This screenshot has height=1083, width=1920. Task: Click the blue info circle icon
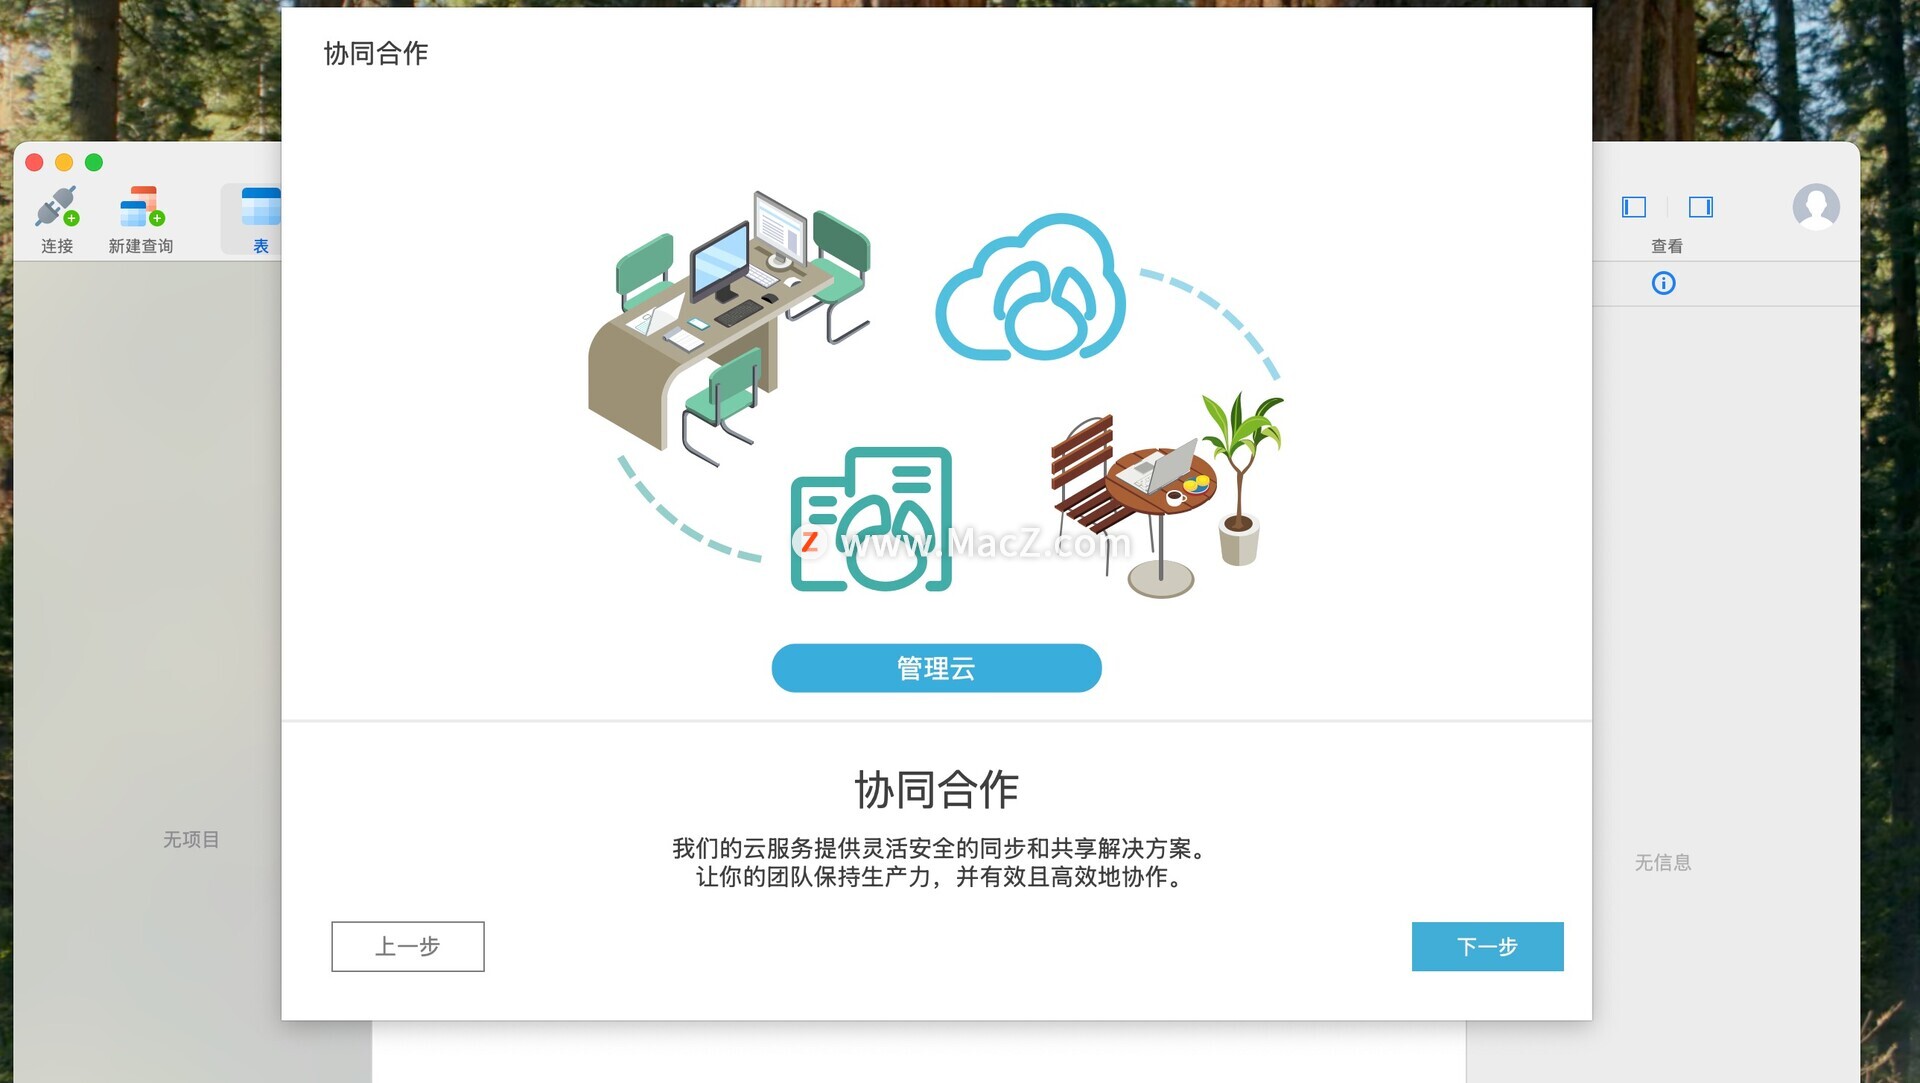pos(1663,284)
